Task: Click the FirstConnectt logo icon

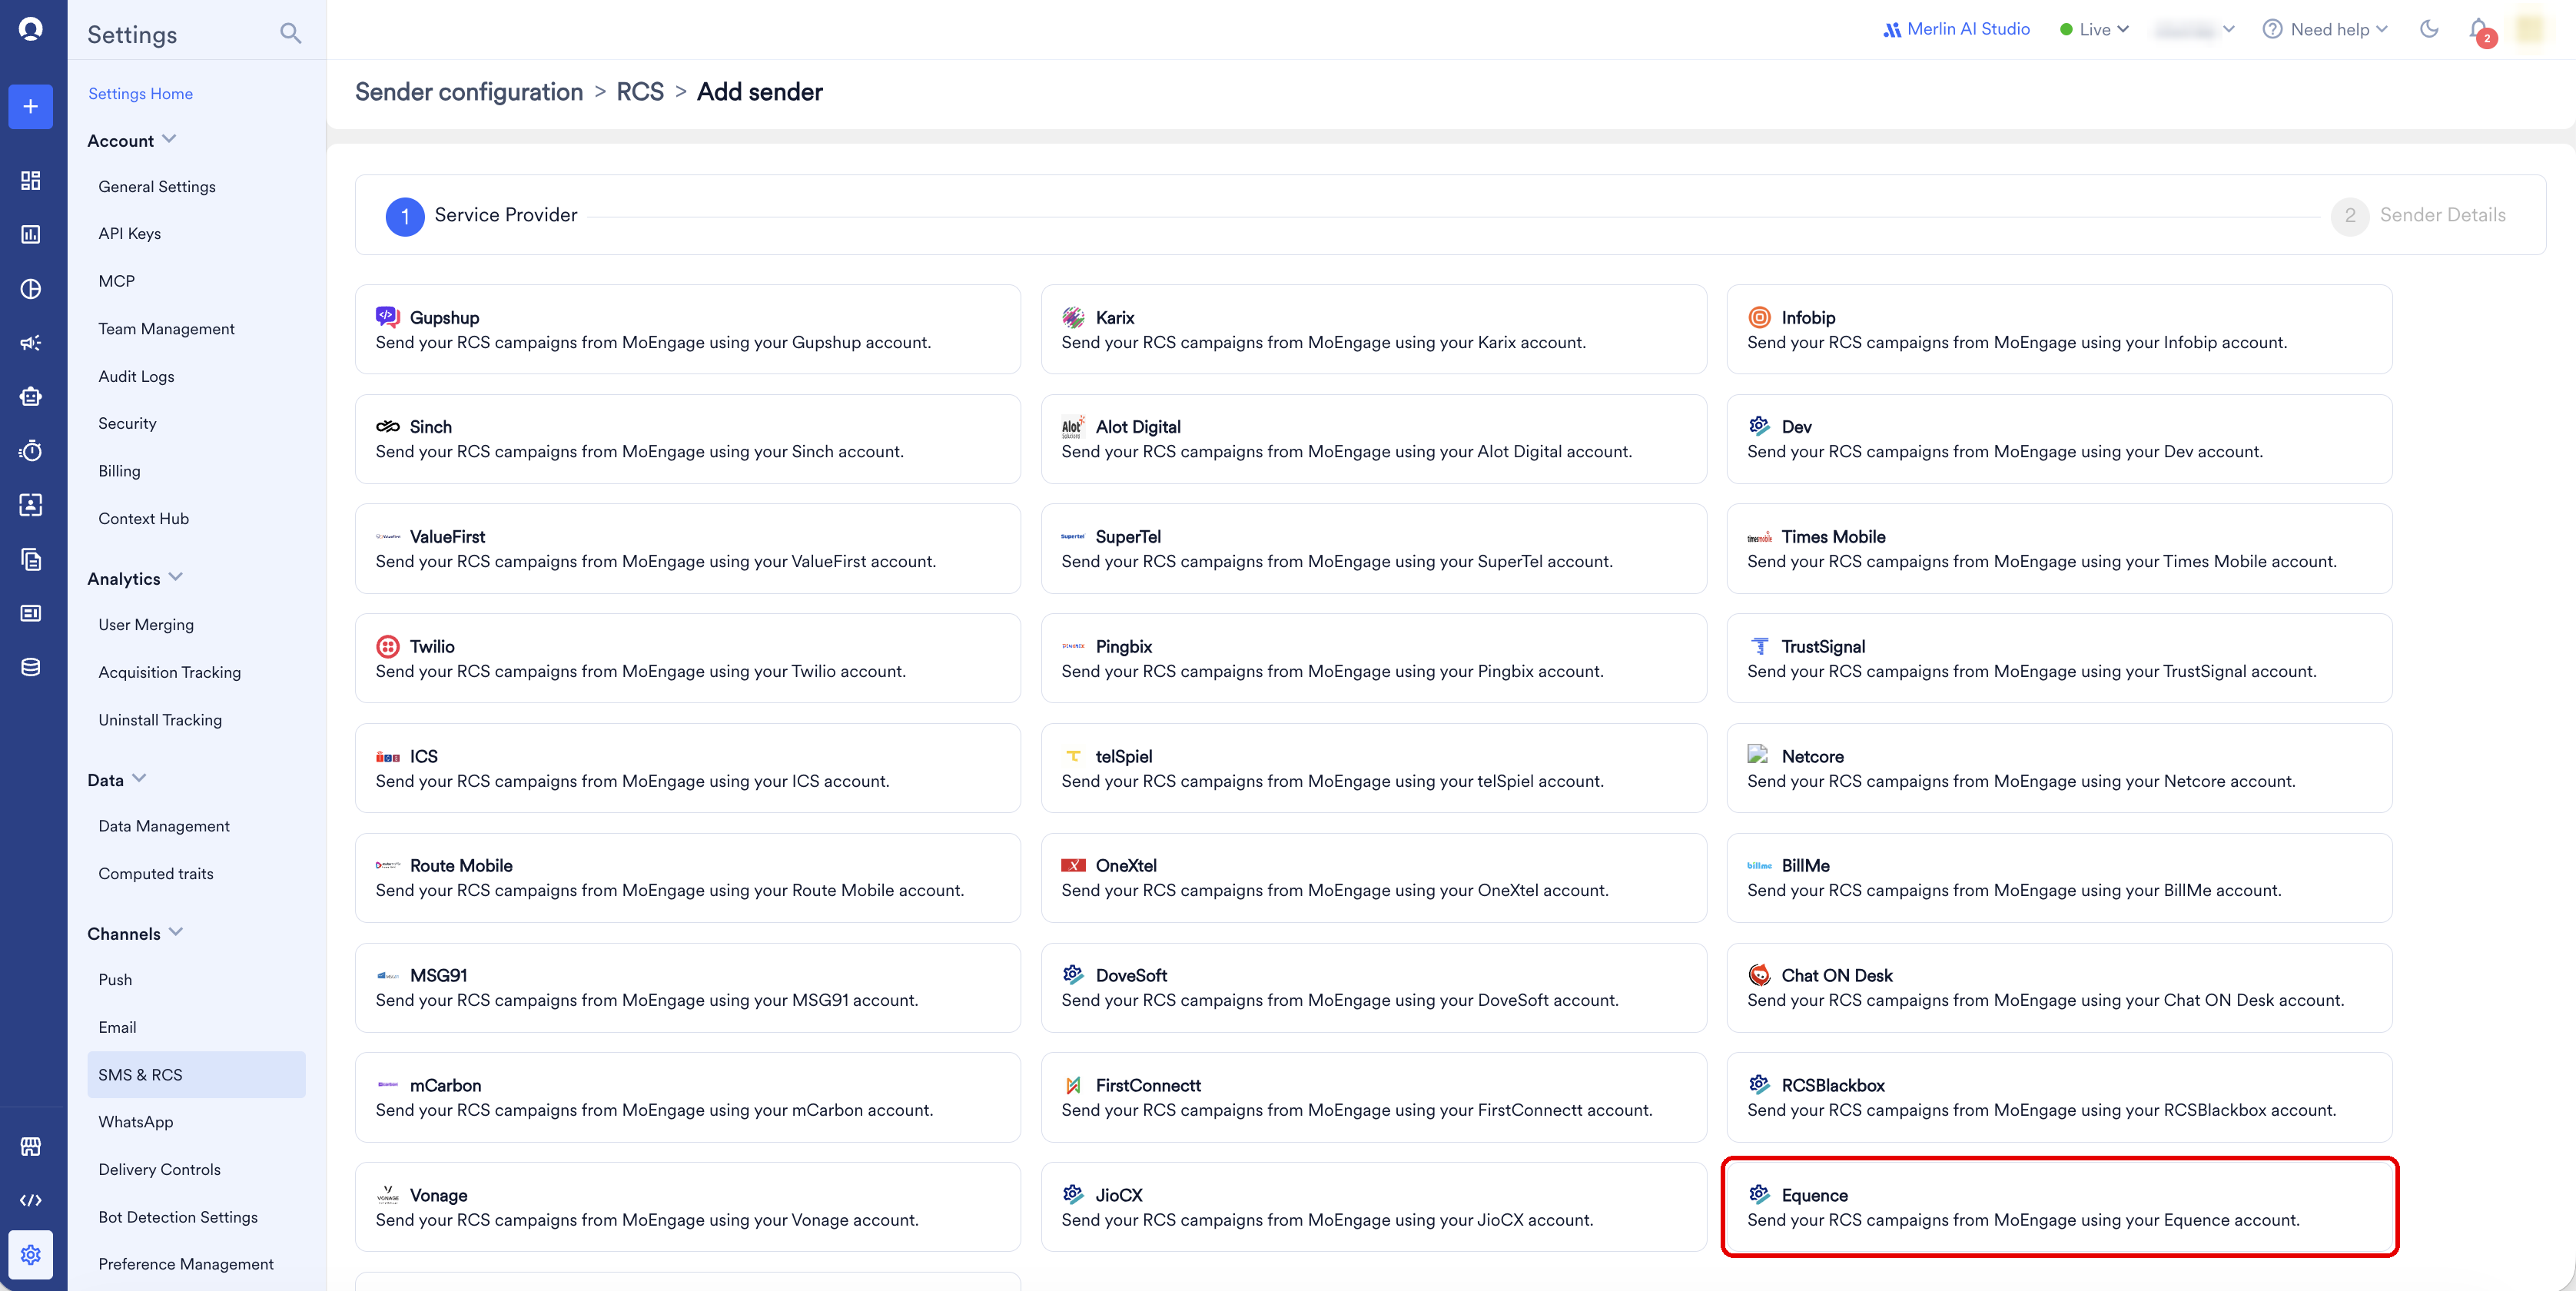Action: point(1073,1085)
